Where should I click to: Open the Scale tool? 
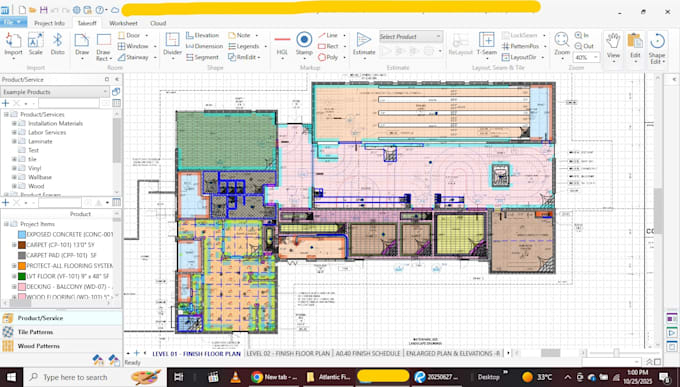pyautogui.click(x=36, y=44)
